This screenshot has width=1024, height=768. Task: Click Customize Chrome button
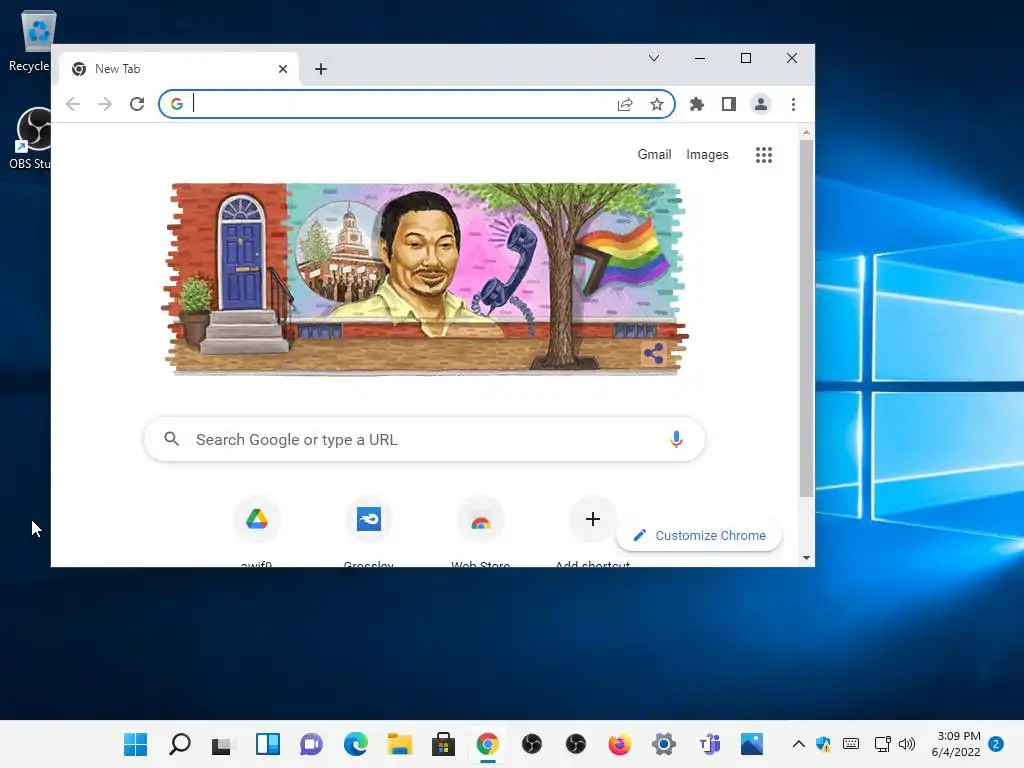[x=699, y=536]
